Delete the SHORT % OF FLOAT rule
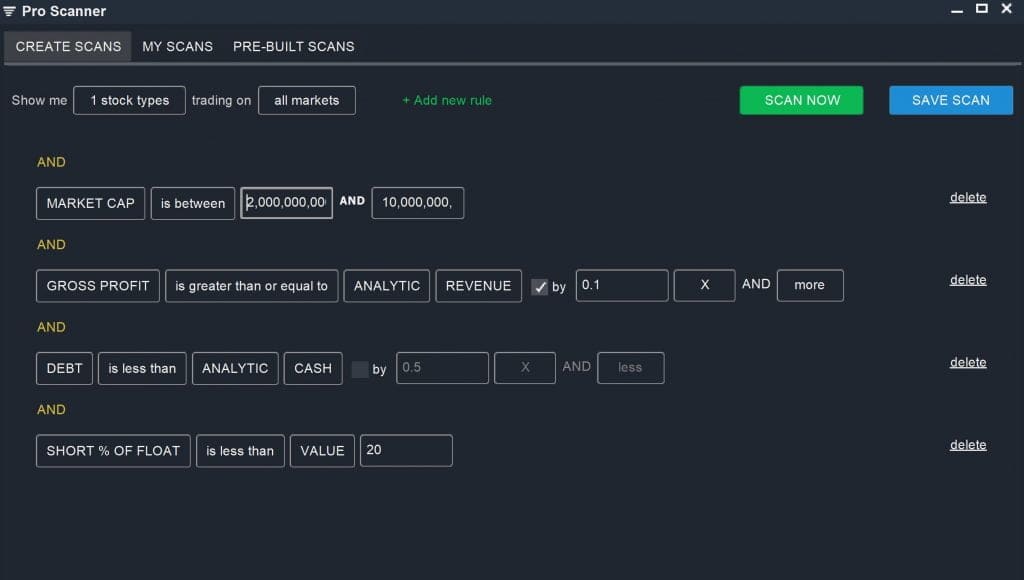Viewport: 1024px width, 580px height. pyautogui.click(x=967, y=444)
